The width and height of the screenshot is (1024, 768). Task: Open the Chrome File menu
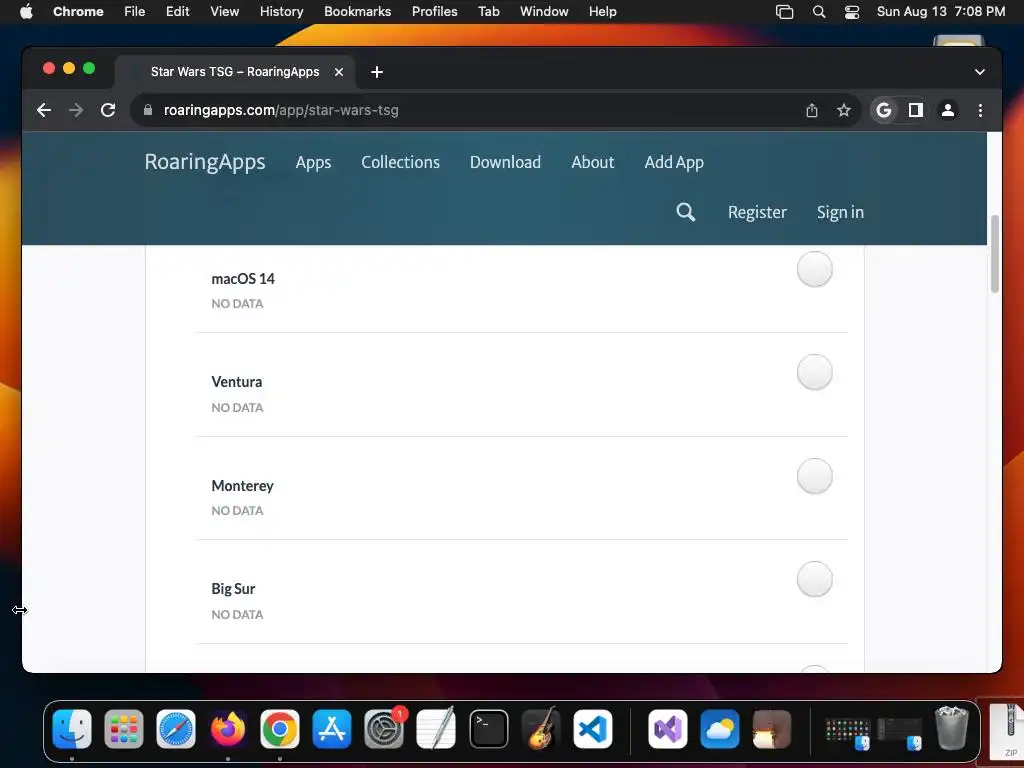pos(135,12)
